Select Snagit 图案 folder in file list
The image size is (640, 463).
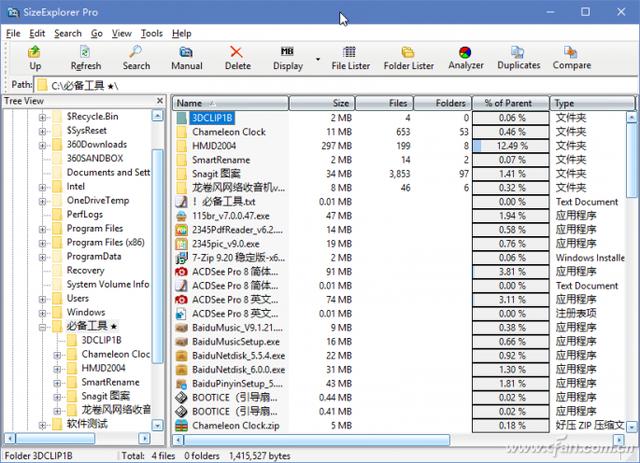pos(216,174)
